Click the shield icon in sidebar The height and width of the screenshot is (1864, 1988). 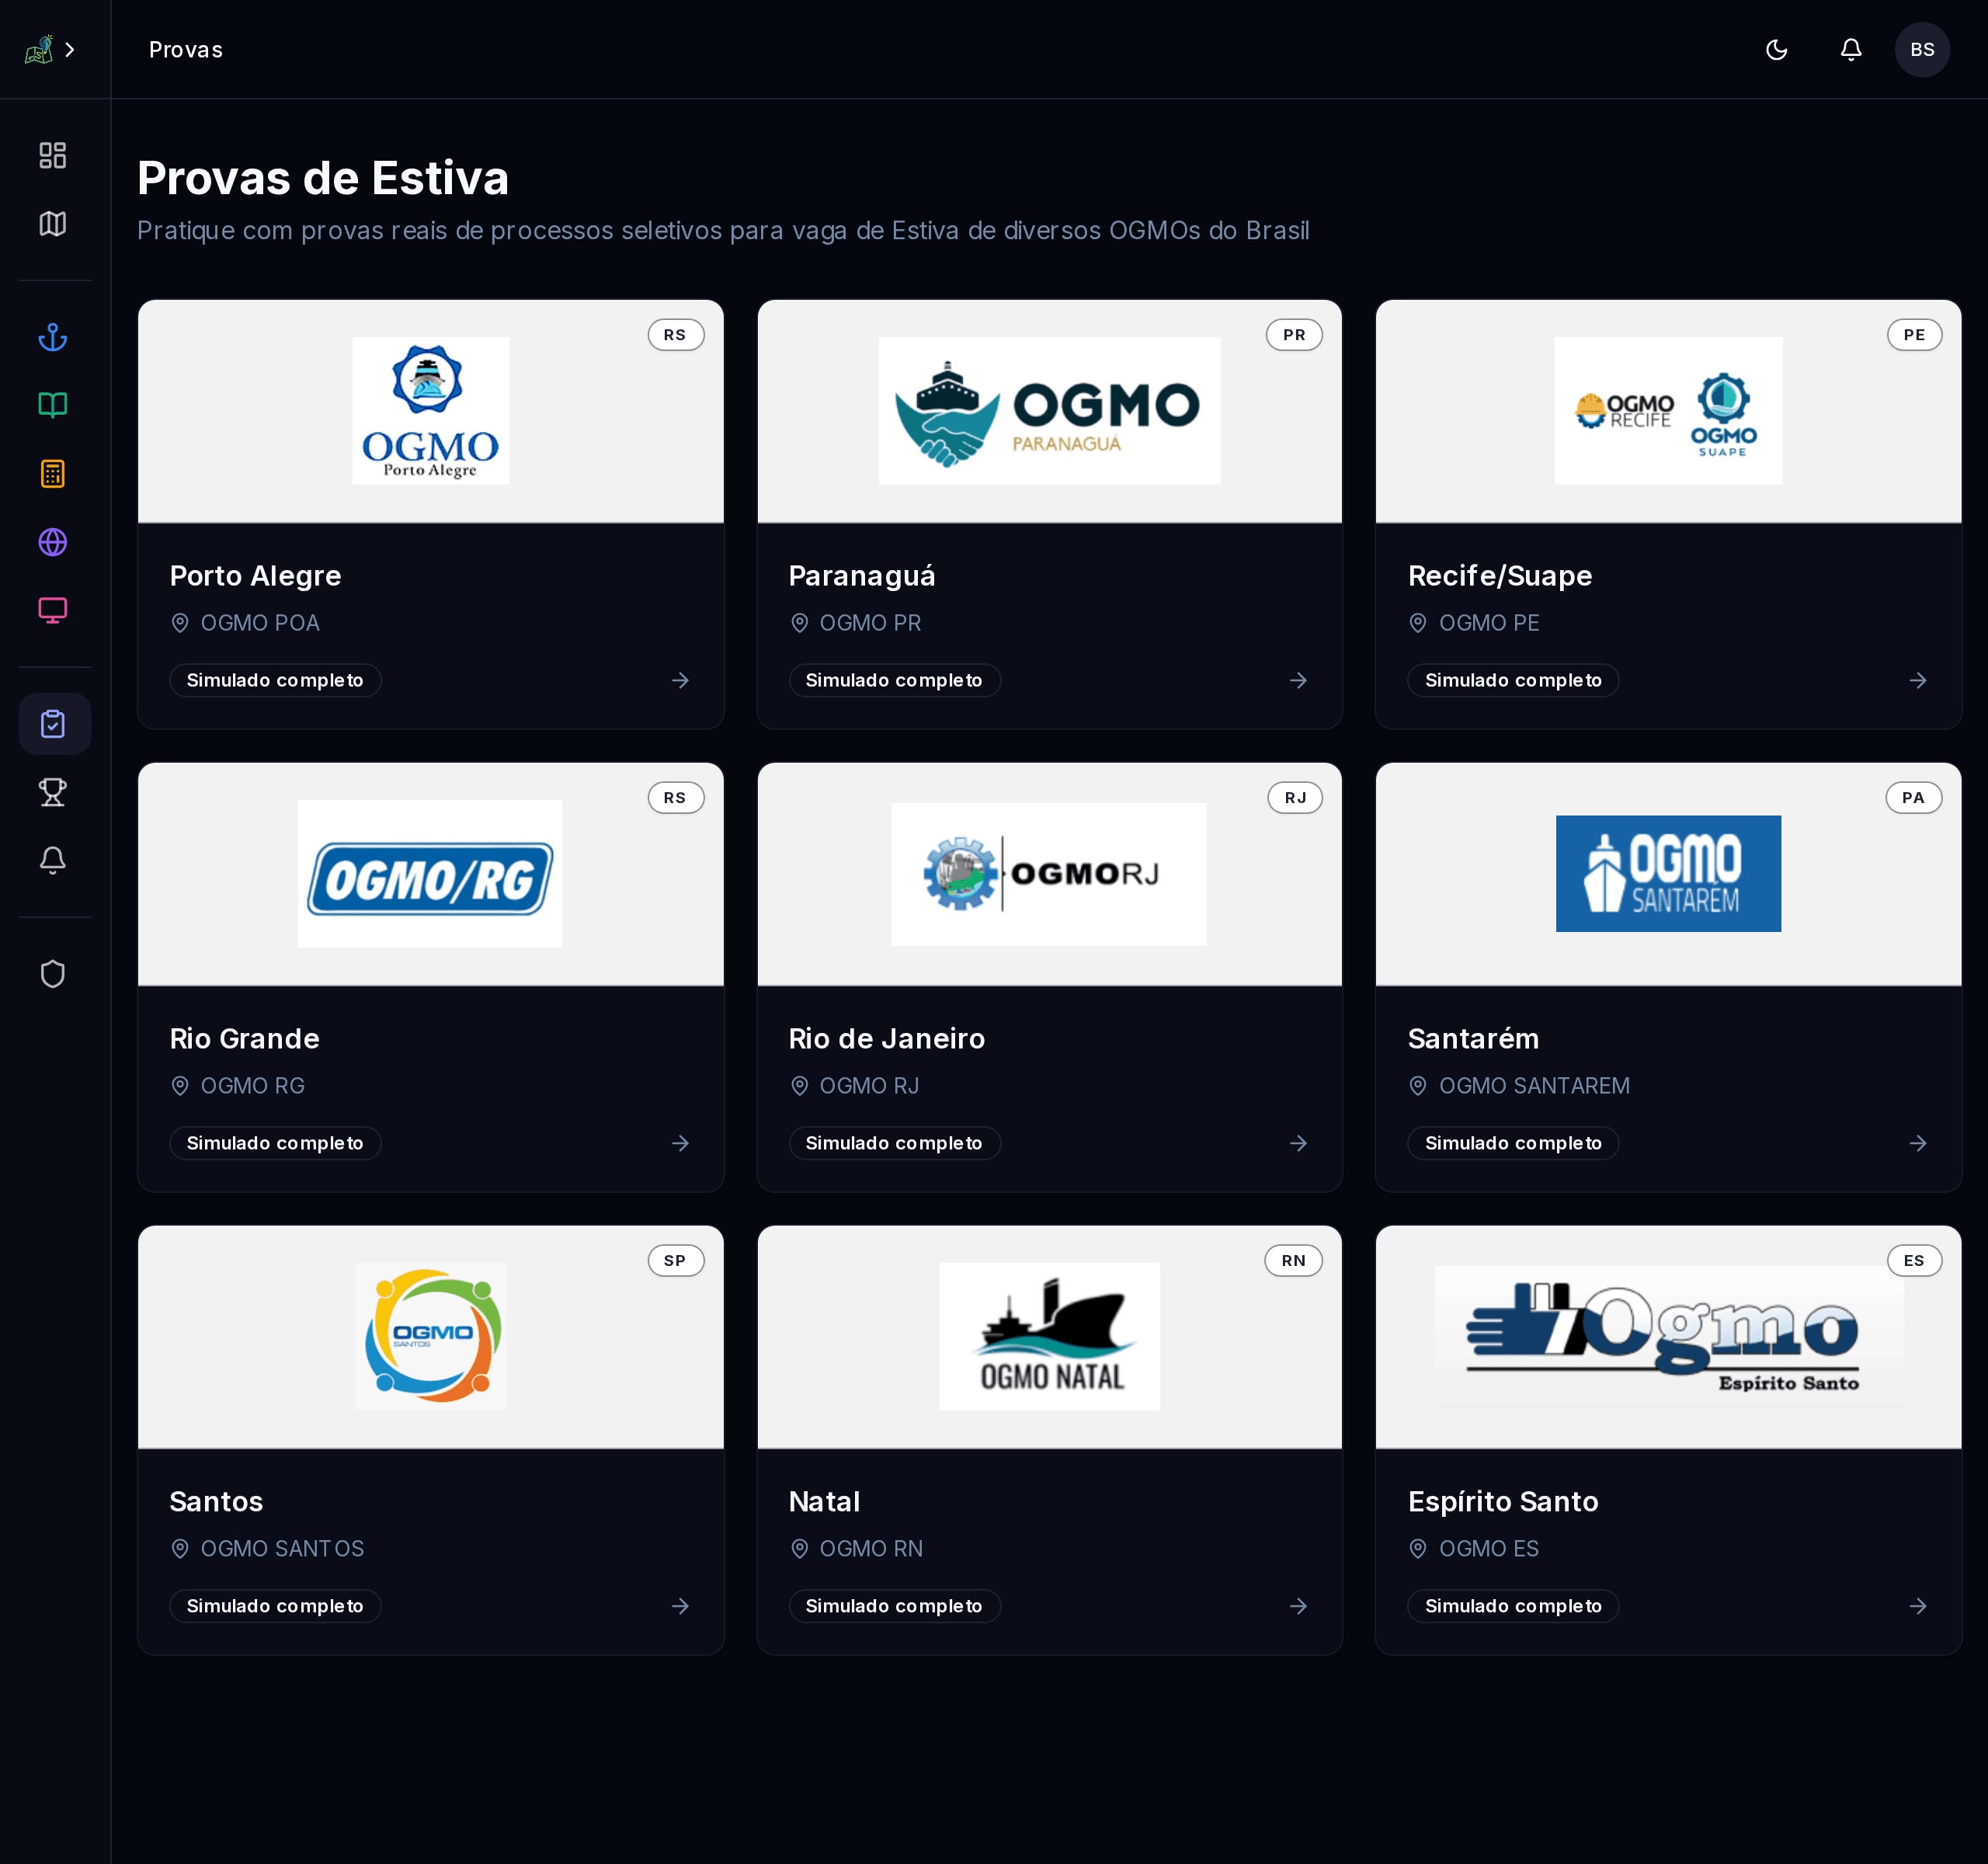point(53,974)
